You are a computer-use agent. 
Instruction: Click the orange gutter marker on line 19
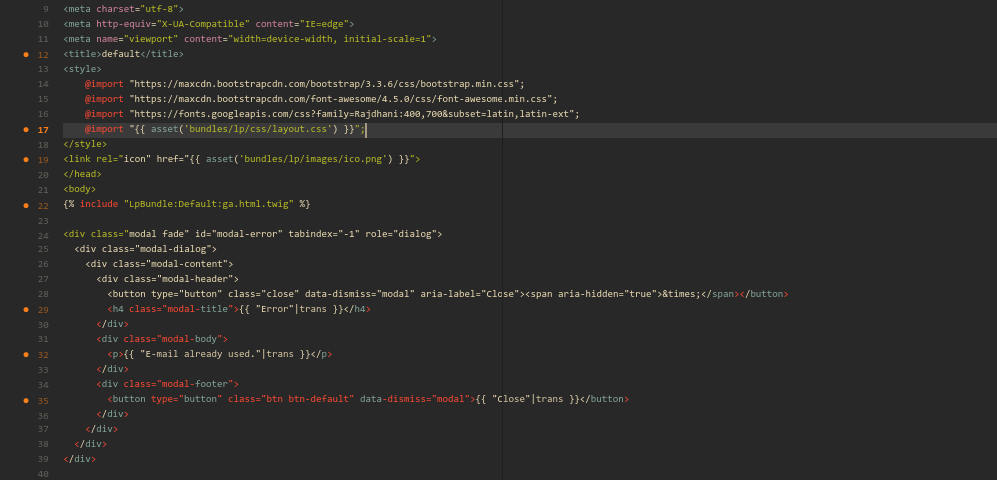[26, 160]
